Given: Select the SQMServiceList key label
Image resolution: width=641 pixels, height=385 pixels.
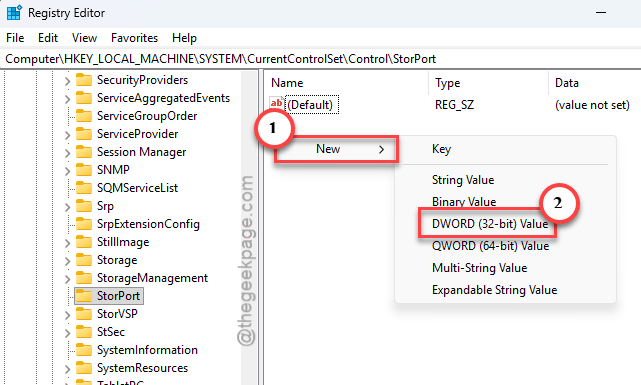Looking at the screenshot, I should click(137, 188).
